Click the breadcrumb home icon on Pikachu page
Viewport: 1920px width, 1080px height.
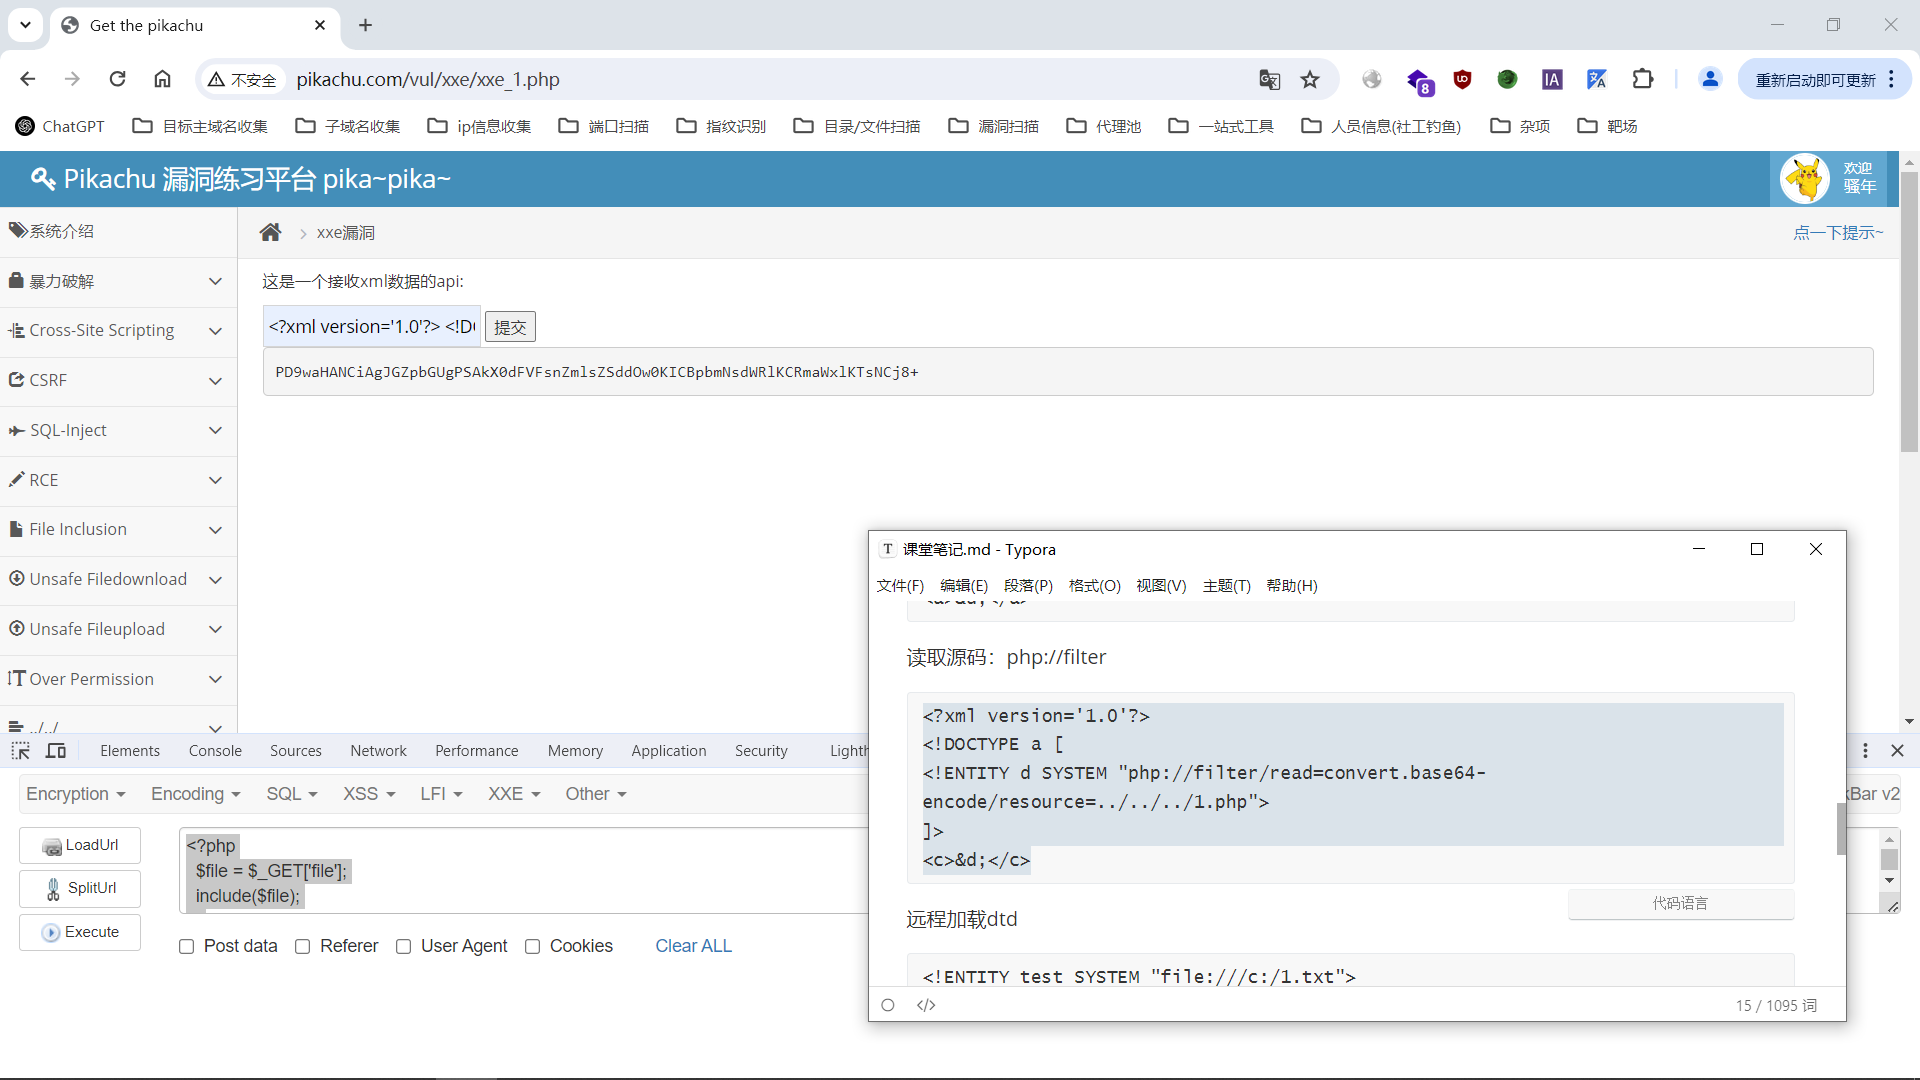click(x=270, y=233)
